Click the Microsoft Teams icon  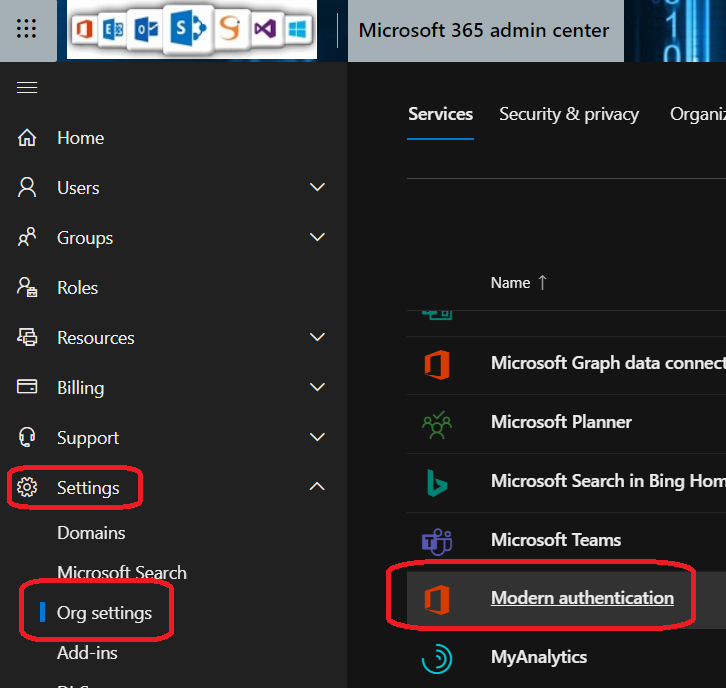(437, 540)
